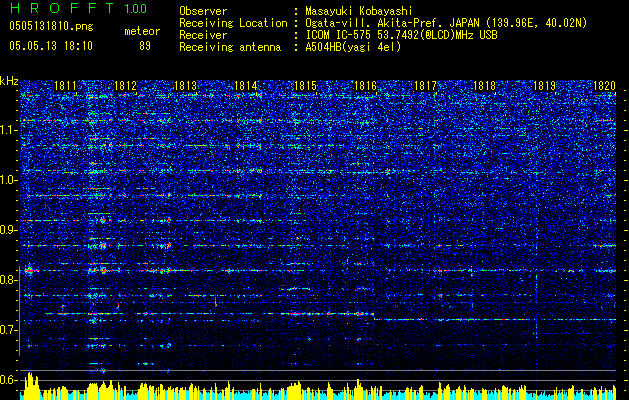Click the 1813 time marker
The image size is (629, 400).
point(185,86)
